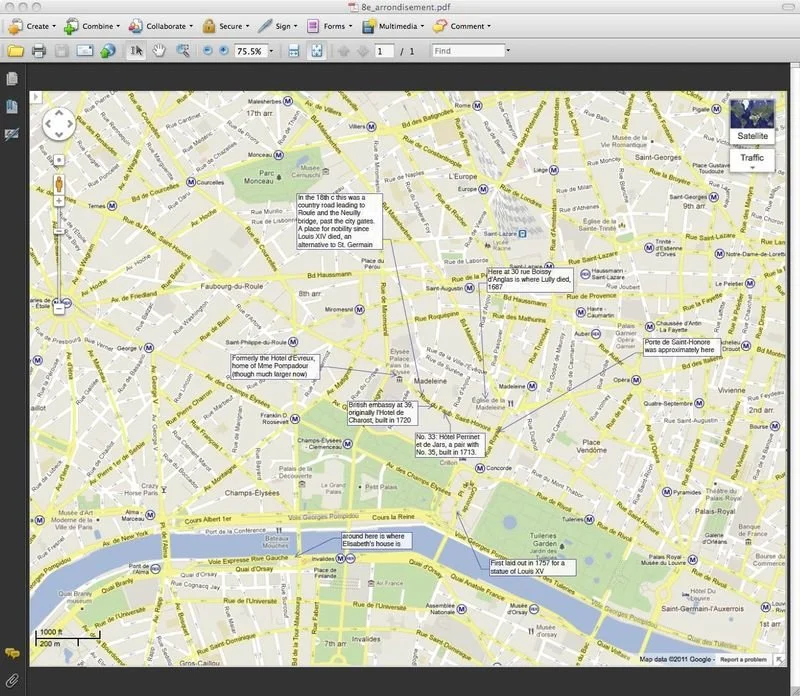The width and height of the screenshot is (800, 696).
Task: Choose the Select tool cursor icon
Action: click(136, 51)
